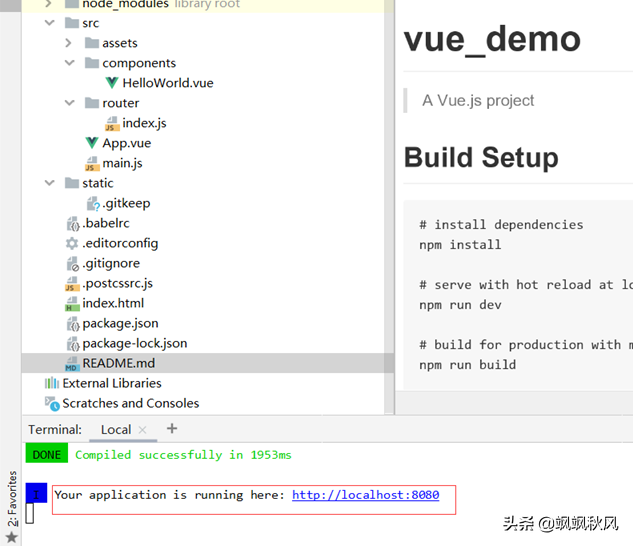Click the Vue icon beside HelloWorld.vue
Screen dimensions: 633x546
pos(112,83)
